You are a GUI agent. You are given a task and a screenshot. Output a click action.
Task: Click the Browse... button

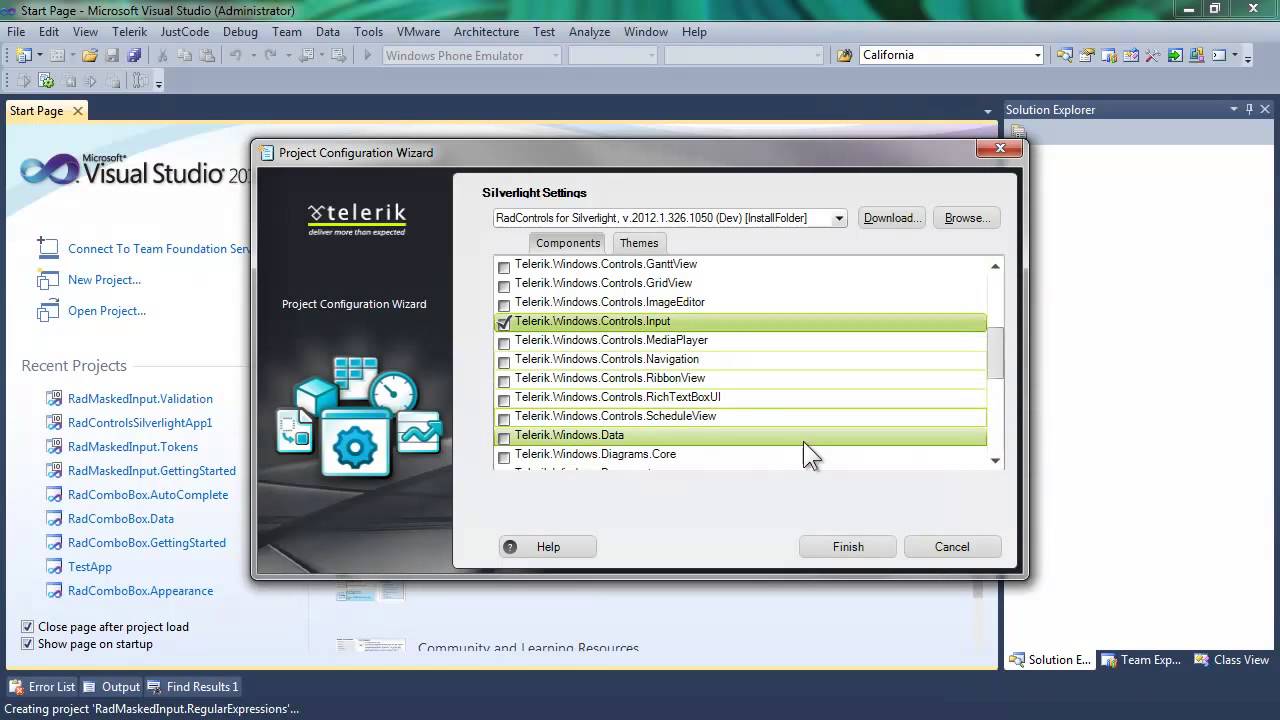pos(967,218)
